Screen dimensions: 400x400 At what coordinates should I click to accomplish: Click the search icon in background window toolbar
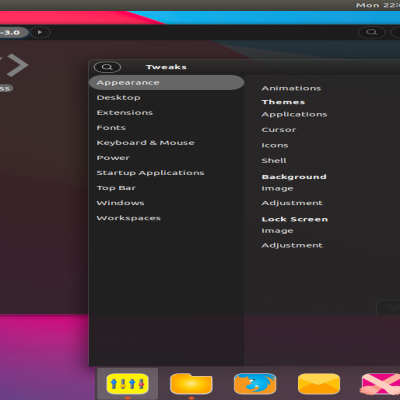[372, 32]
